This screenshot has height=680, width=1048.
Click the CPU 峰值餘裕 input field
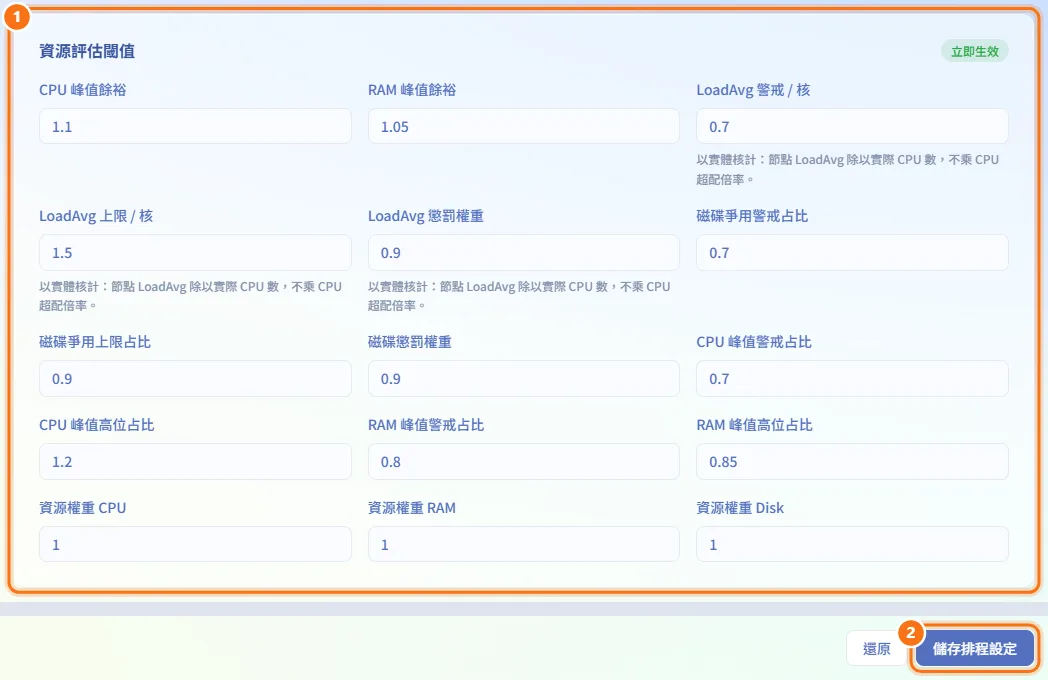pyautogui.click(x=195, y=126)
